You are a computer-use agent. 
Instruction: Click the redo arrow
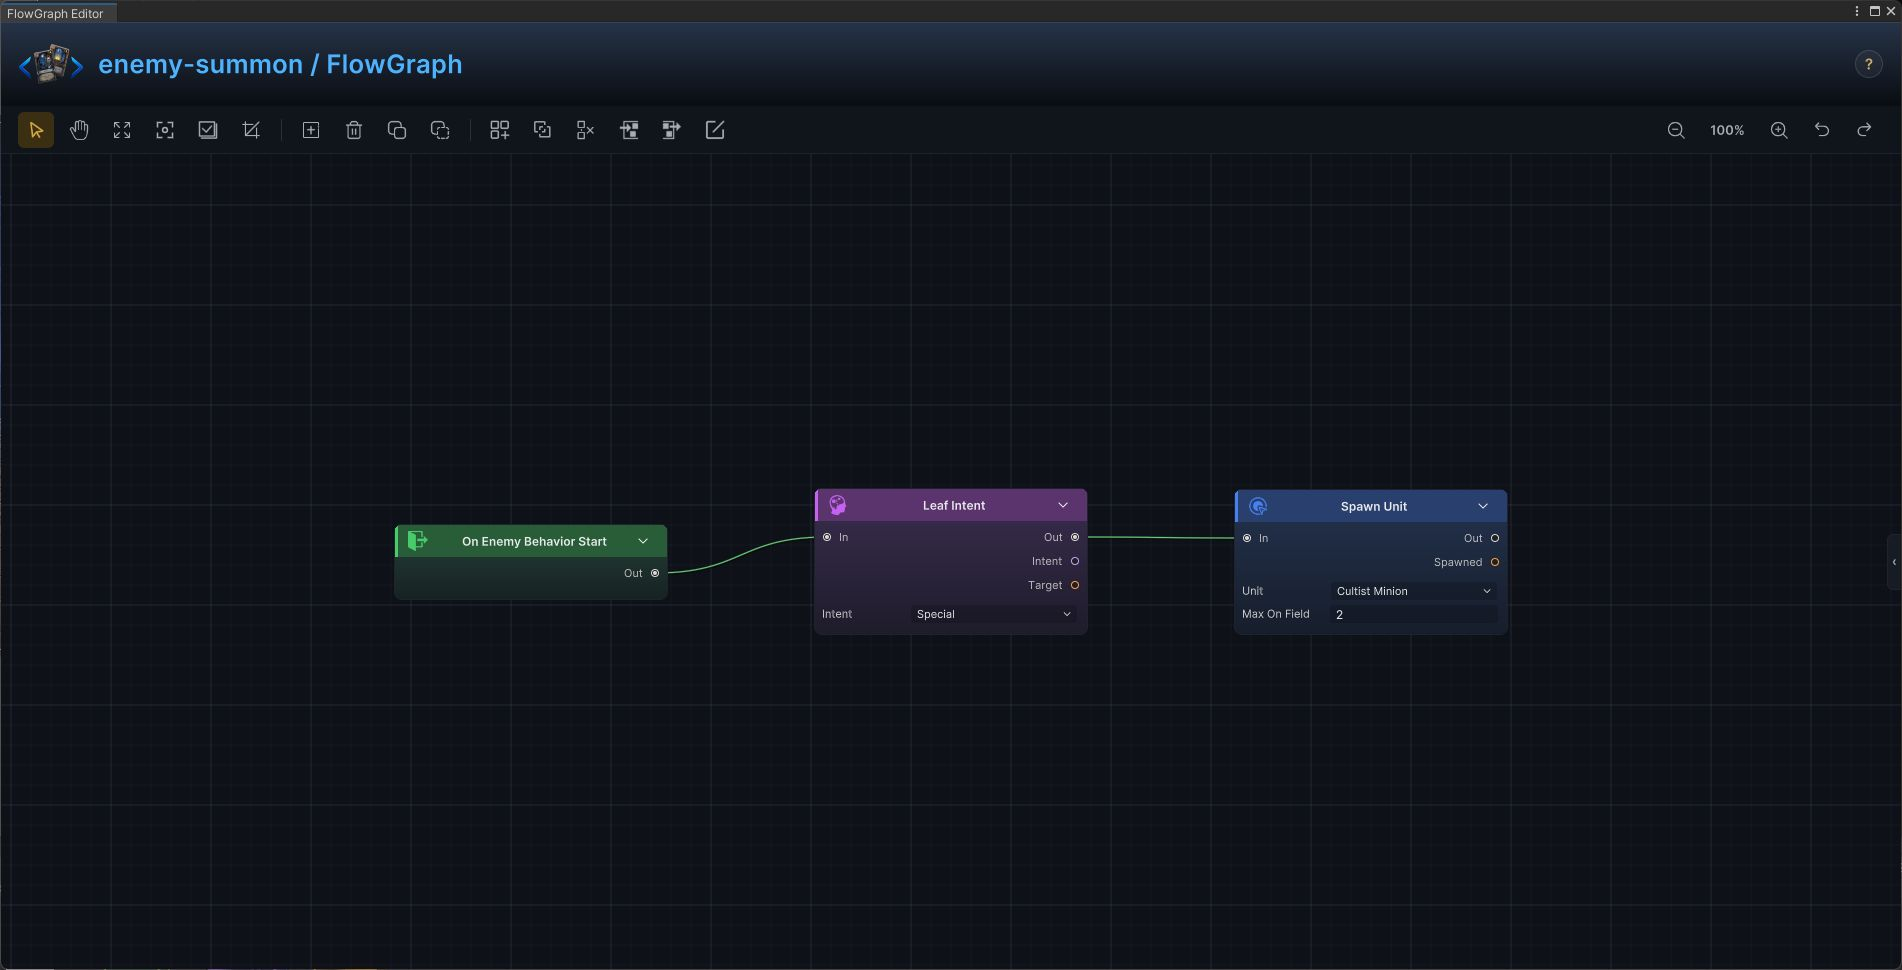(x=1864, y=130)
